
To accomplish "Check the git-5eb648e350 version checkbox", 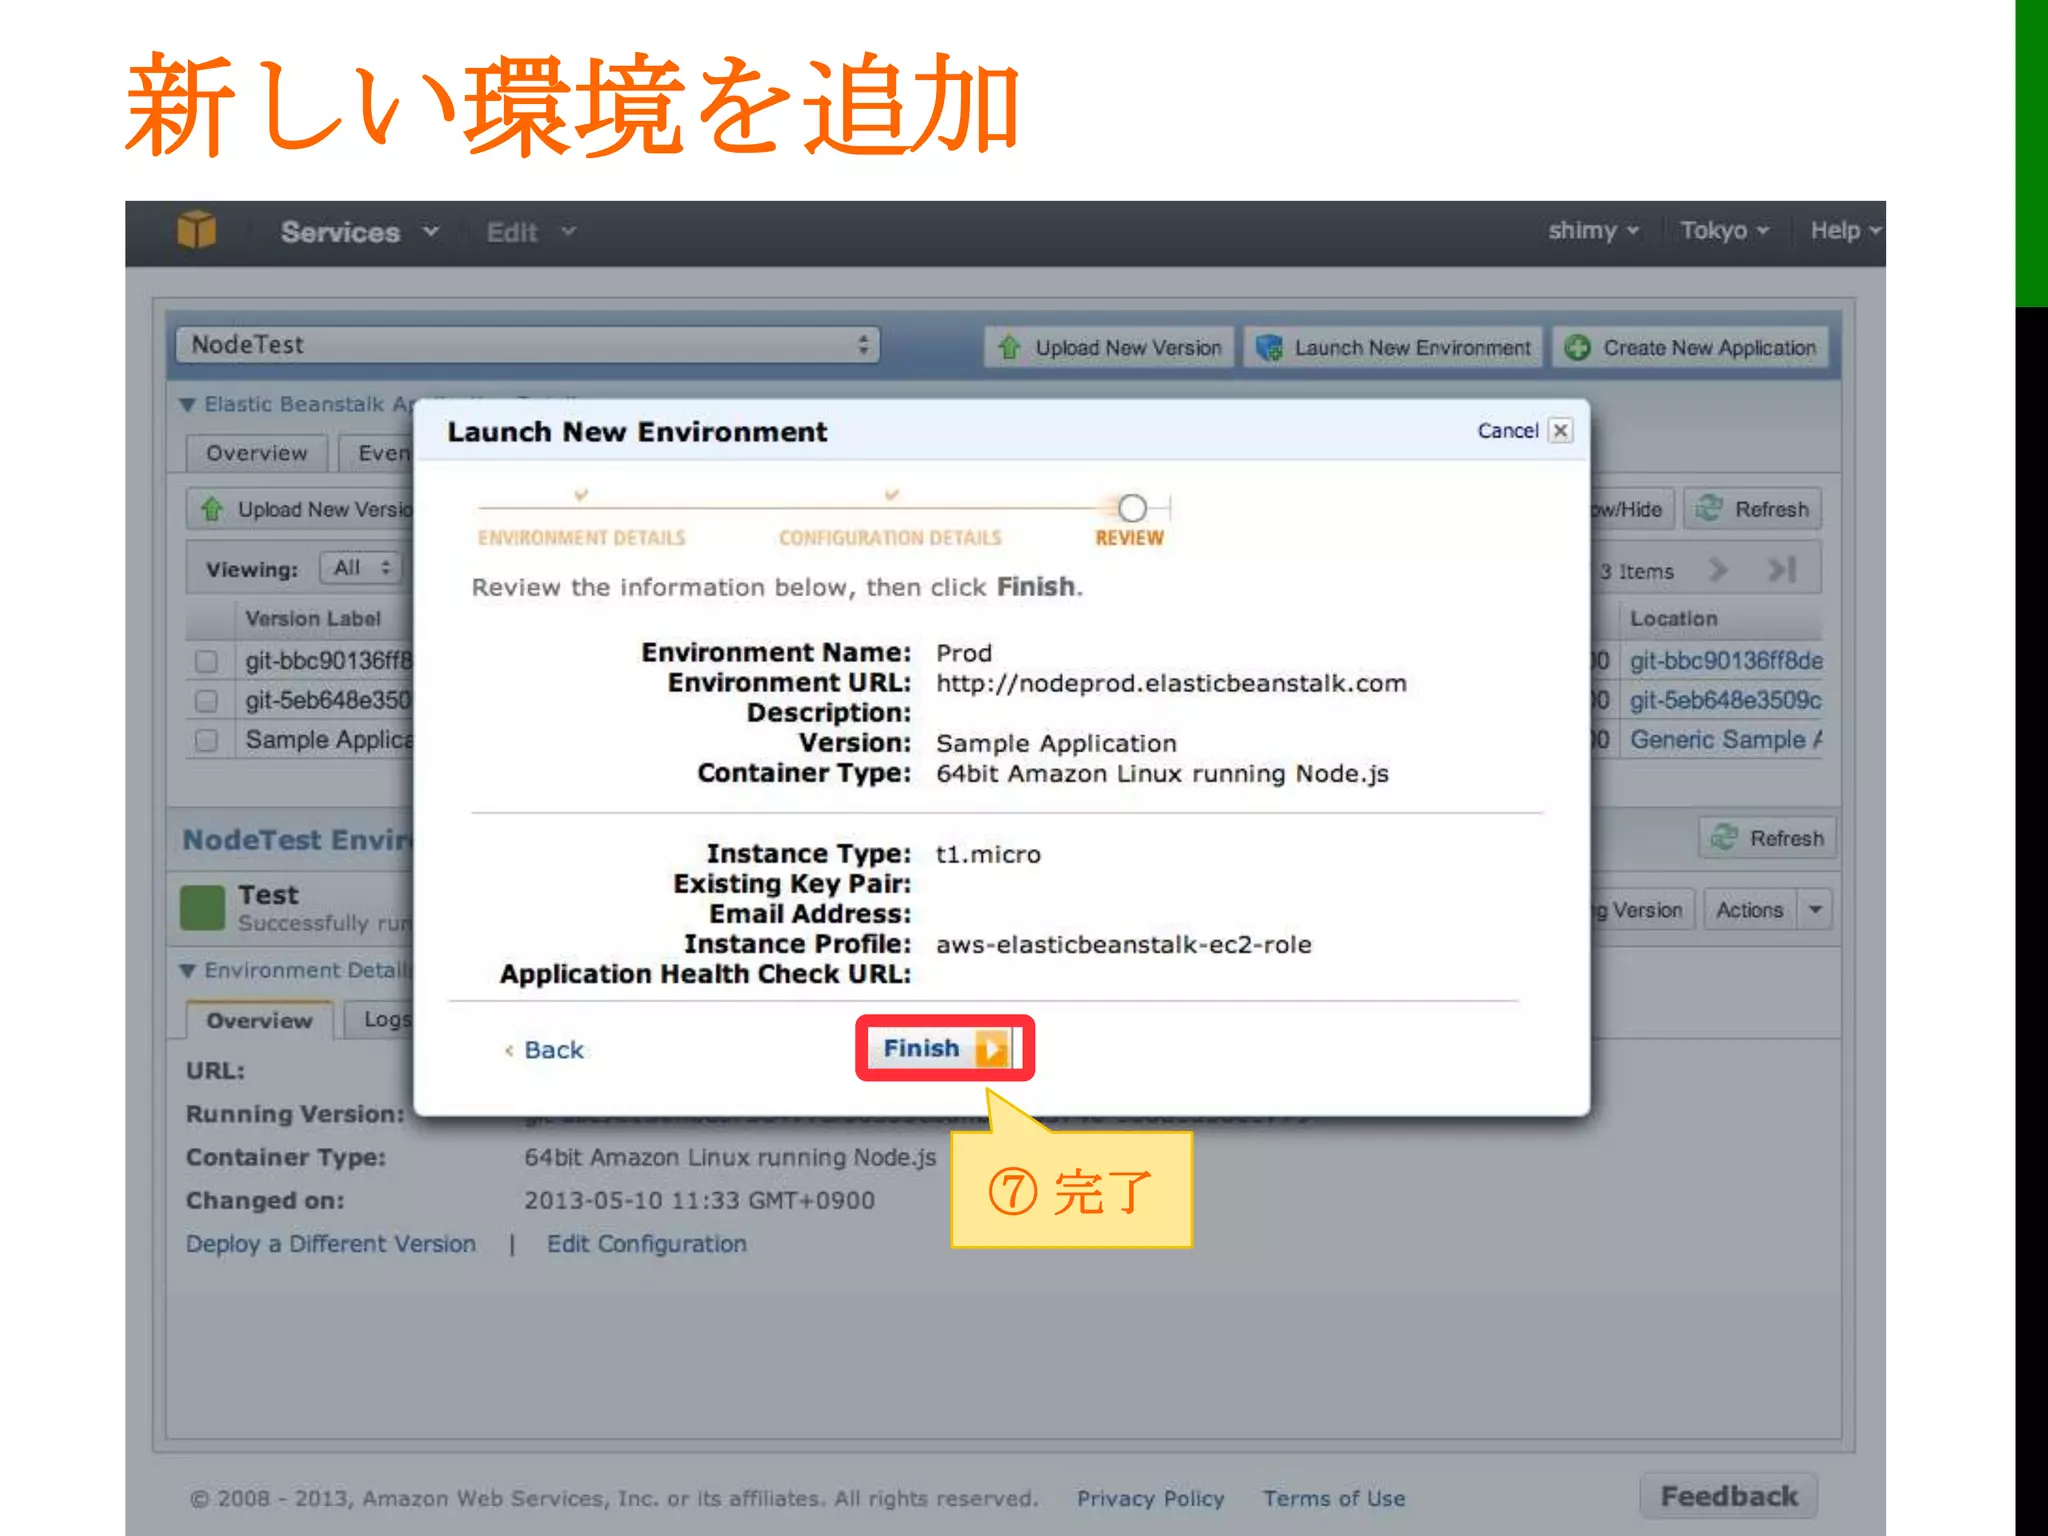I will 207,700.
